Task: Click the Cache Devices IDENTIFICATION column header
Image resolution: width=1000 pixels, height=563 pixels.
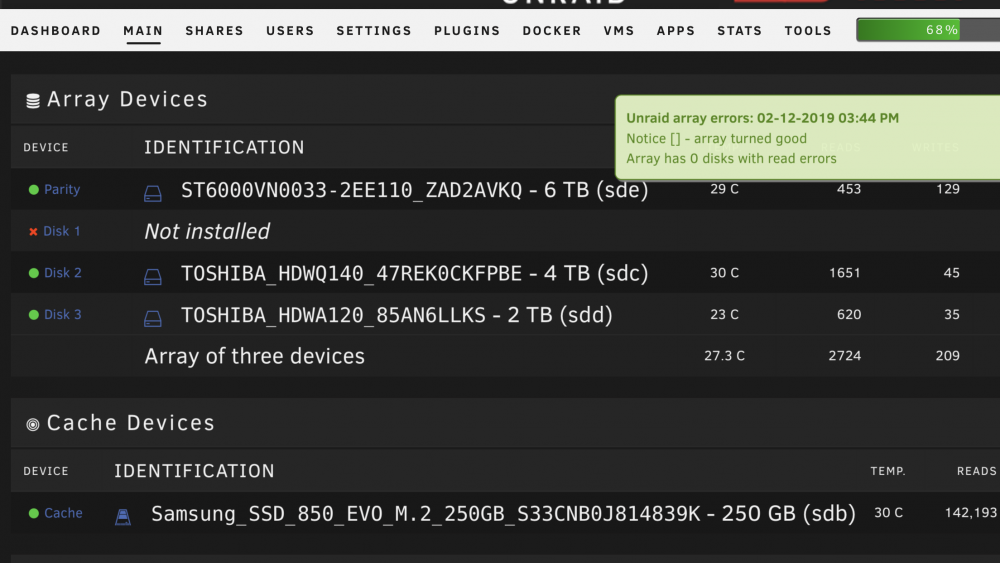Action: (x=194, y=471)
